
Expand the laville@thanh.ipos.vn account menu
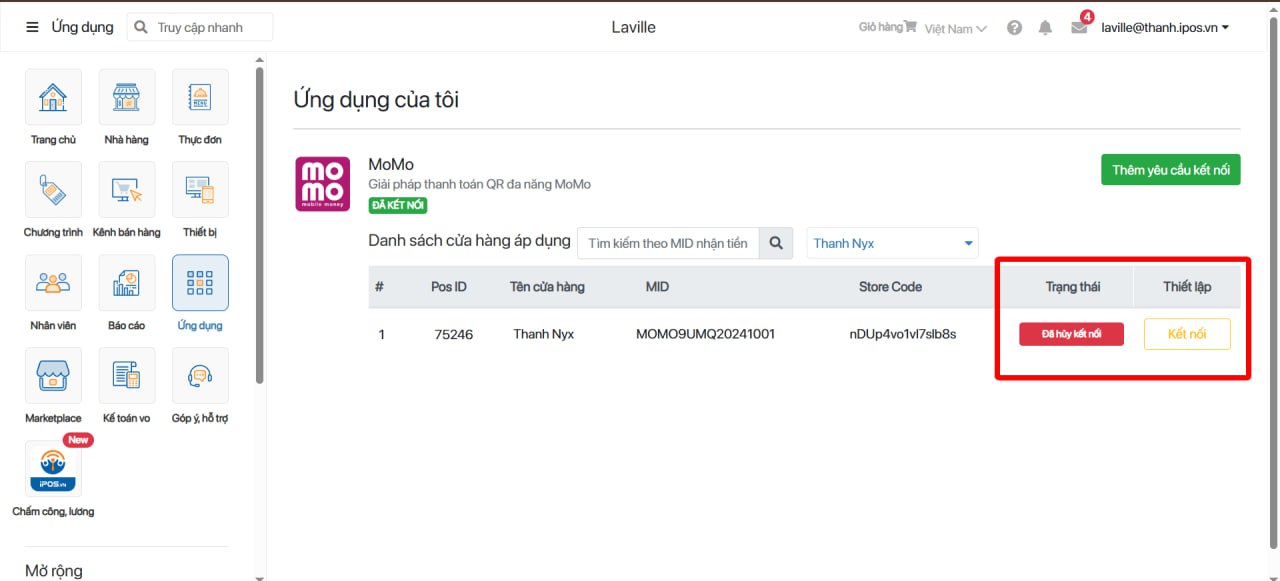coord(1165,28)
